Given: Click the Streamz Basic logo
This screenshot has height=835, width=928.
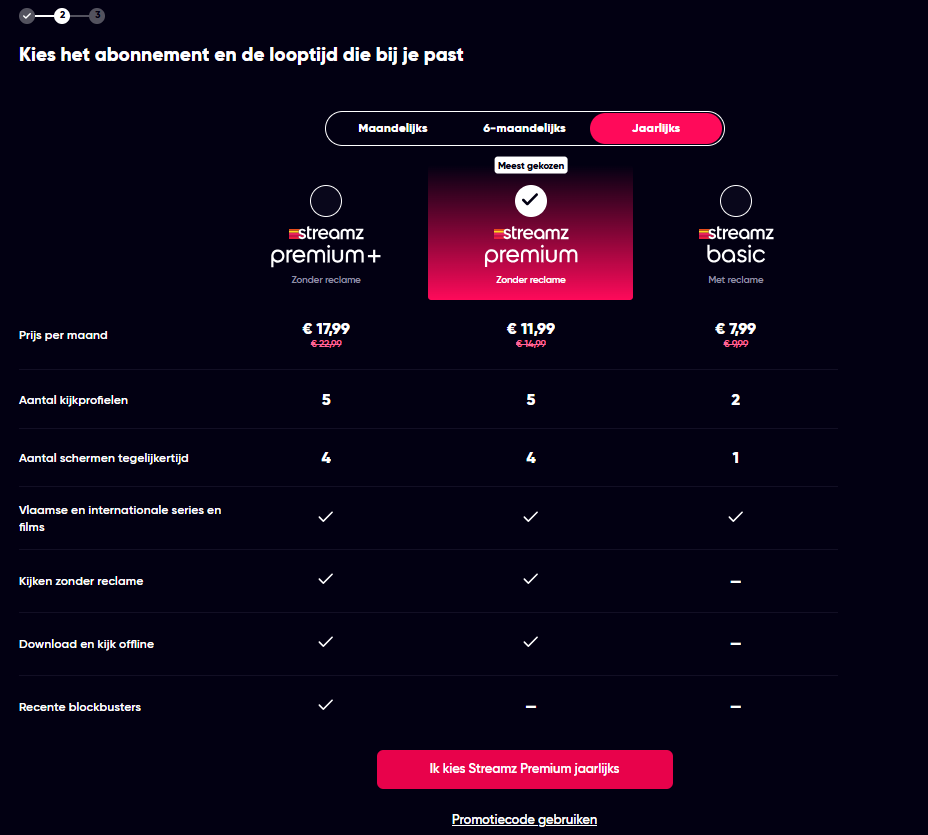Looking at the screenshot, I should tap(736, 246).
